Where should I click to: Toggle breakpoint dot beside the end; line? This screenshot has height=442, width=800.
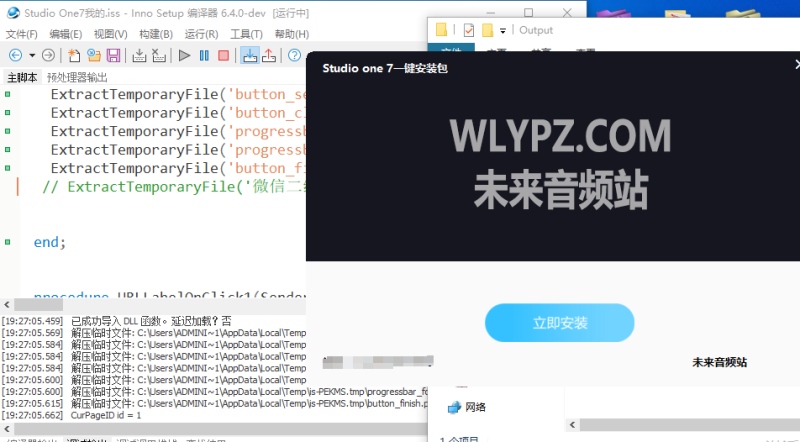click(8, 242)
